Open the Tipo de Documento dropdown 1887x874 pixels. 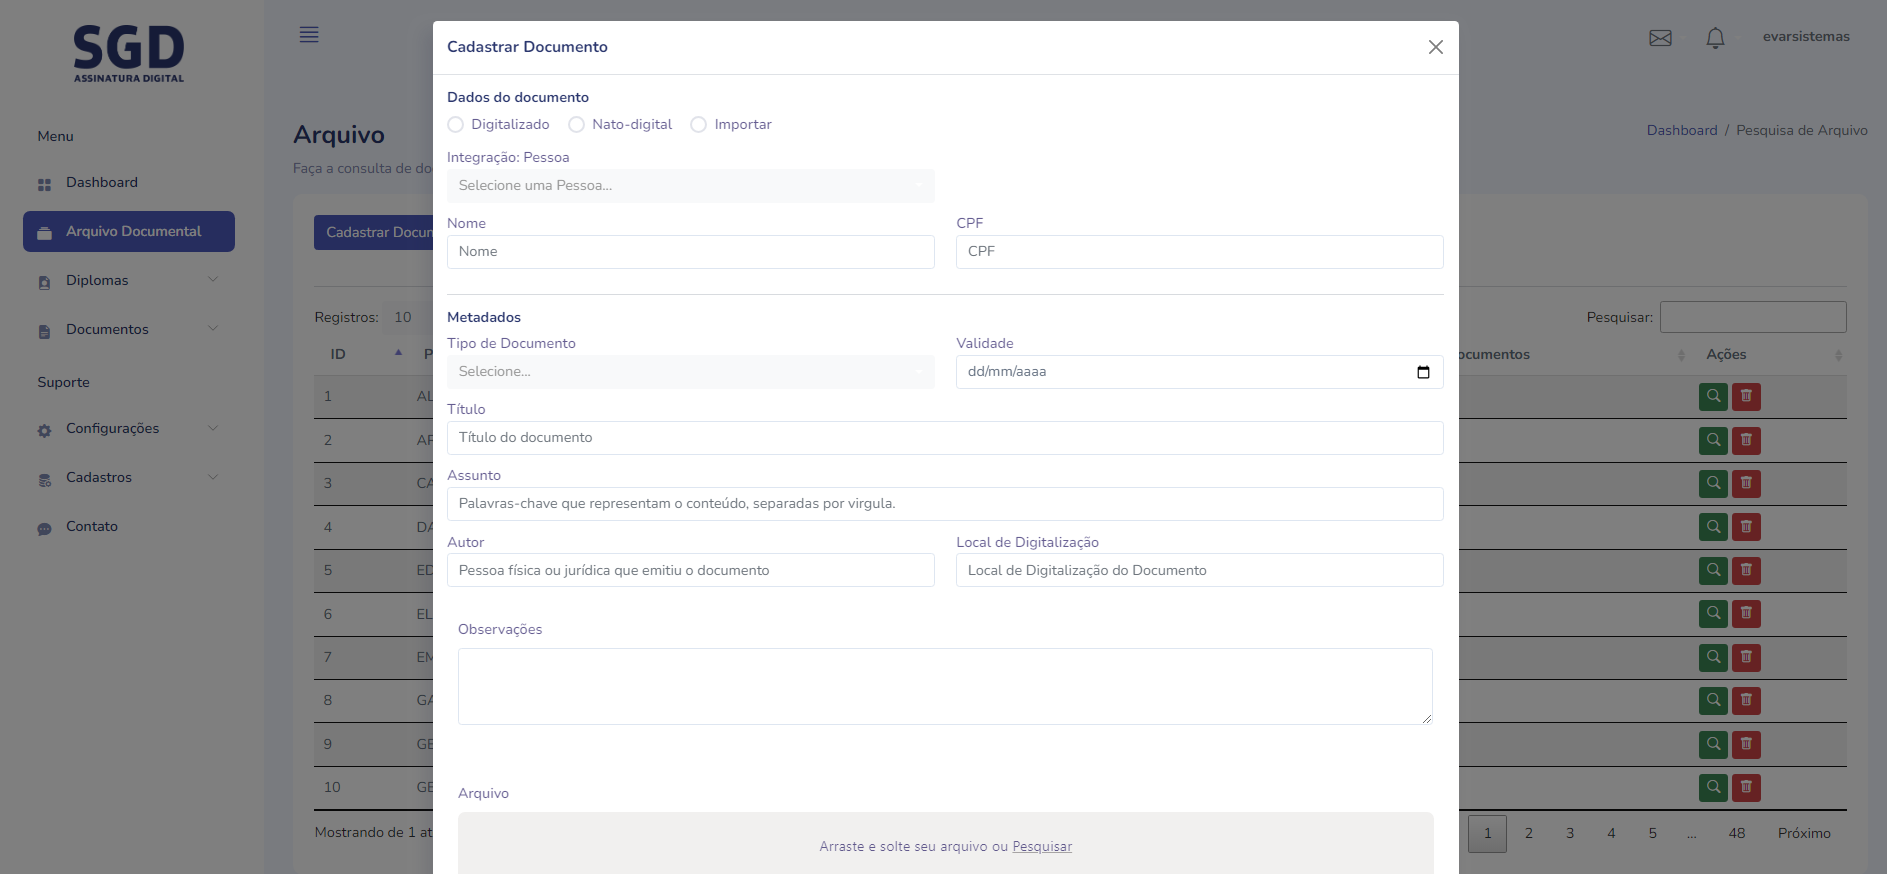690,372
